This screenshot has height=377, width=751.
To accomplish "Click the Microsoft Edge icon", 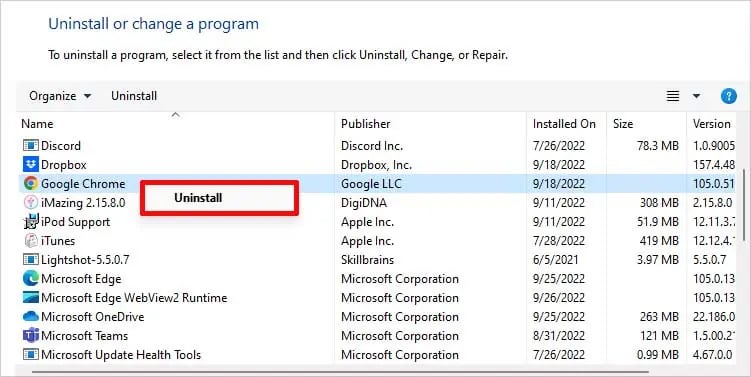I will click(31, 278).
